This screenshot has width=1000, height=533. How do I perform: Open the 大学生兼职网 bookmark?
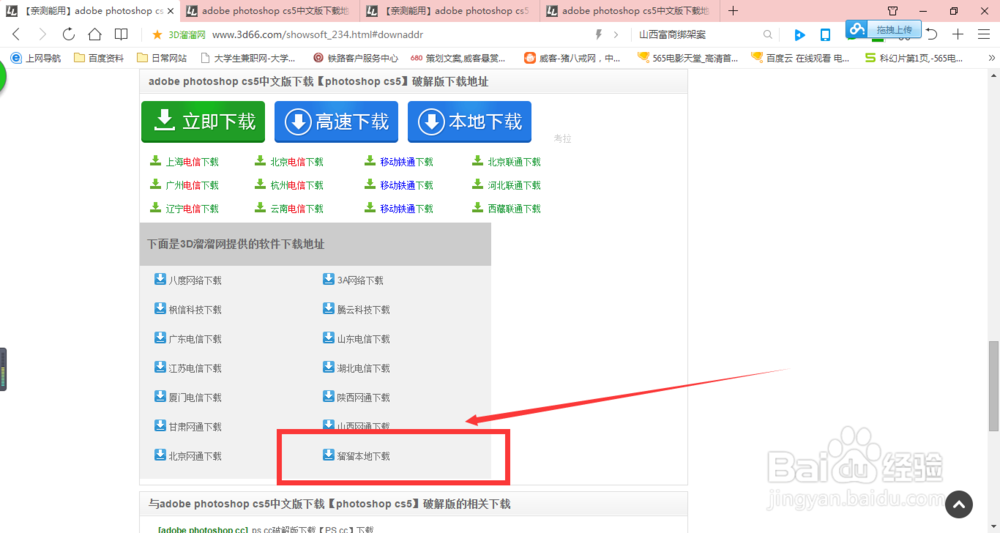click(248, 58)
